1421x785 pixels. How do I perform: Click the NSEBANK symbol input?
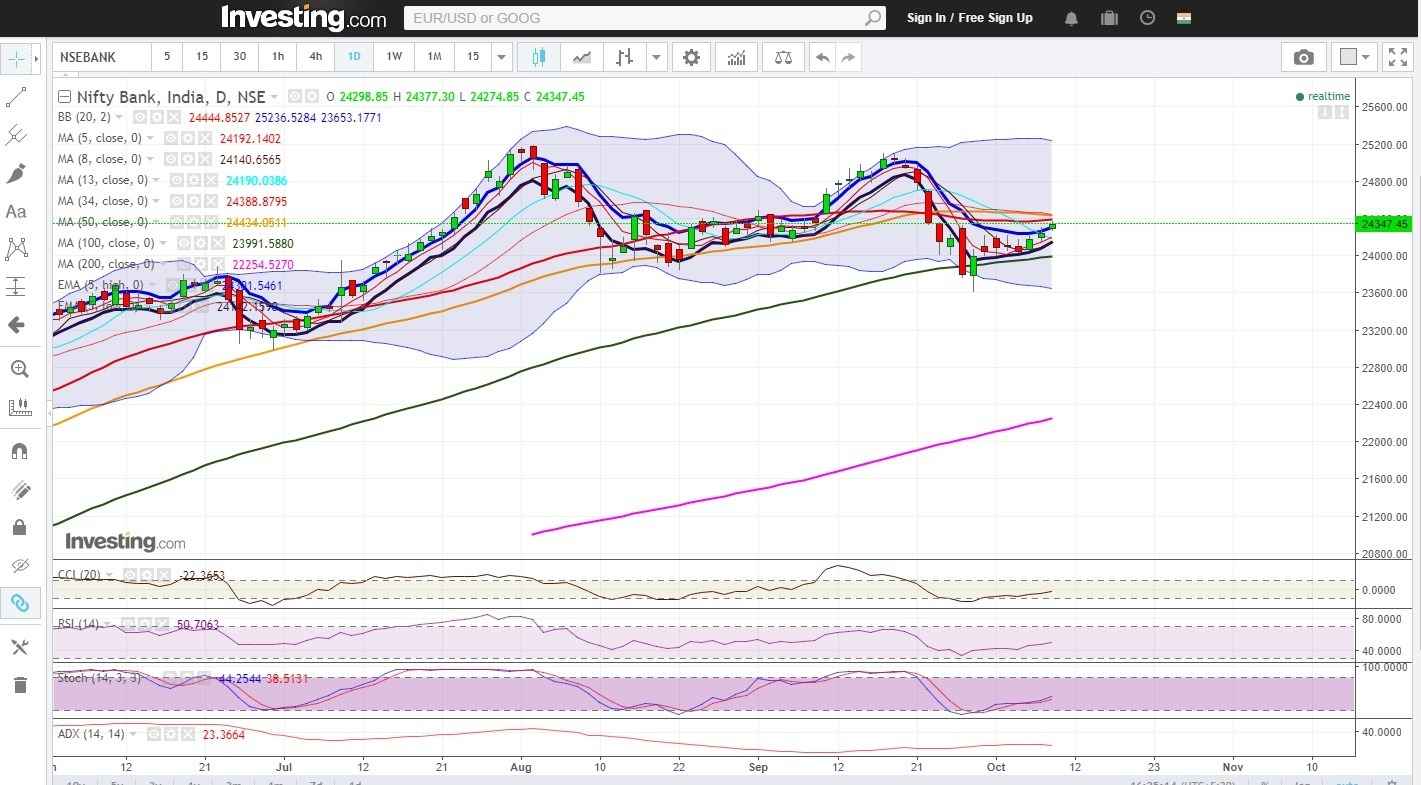100,57
